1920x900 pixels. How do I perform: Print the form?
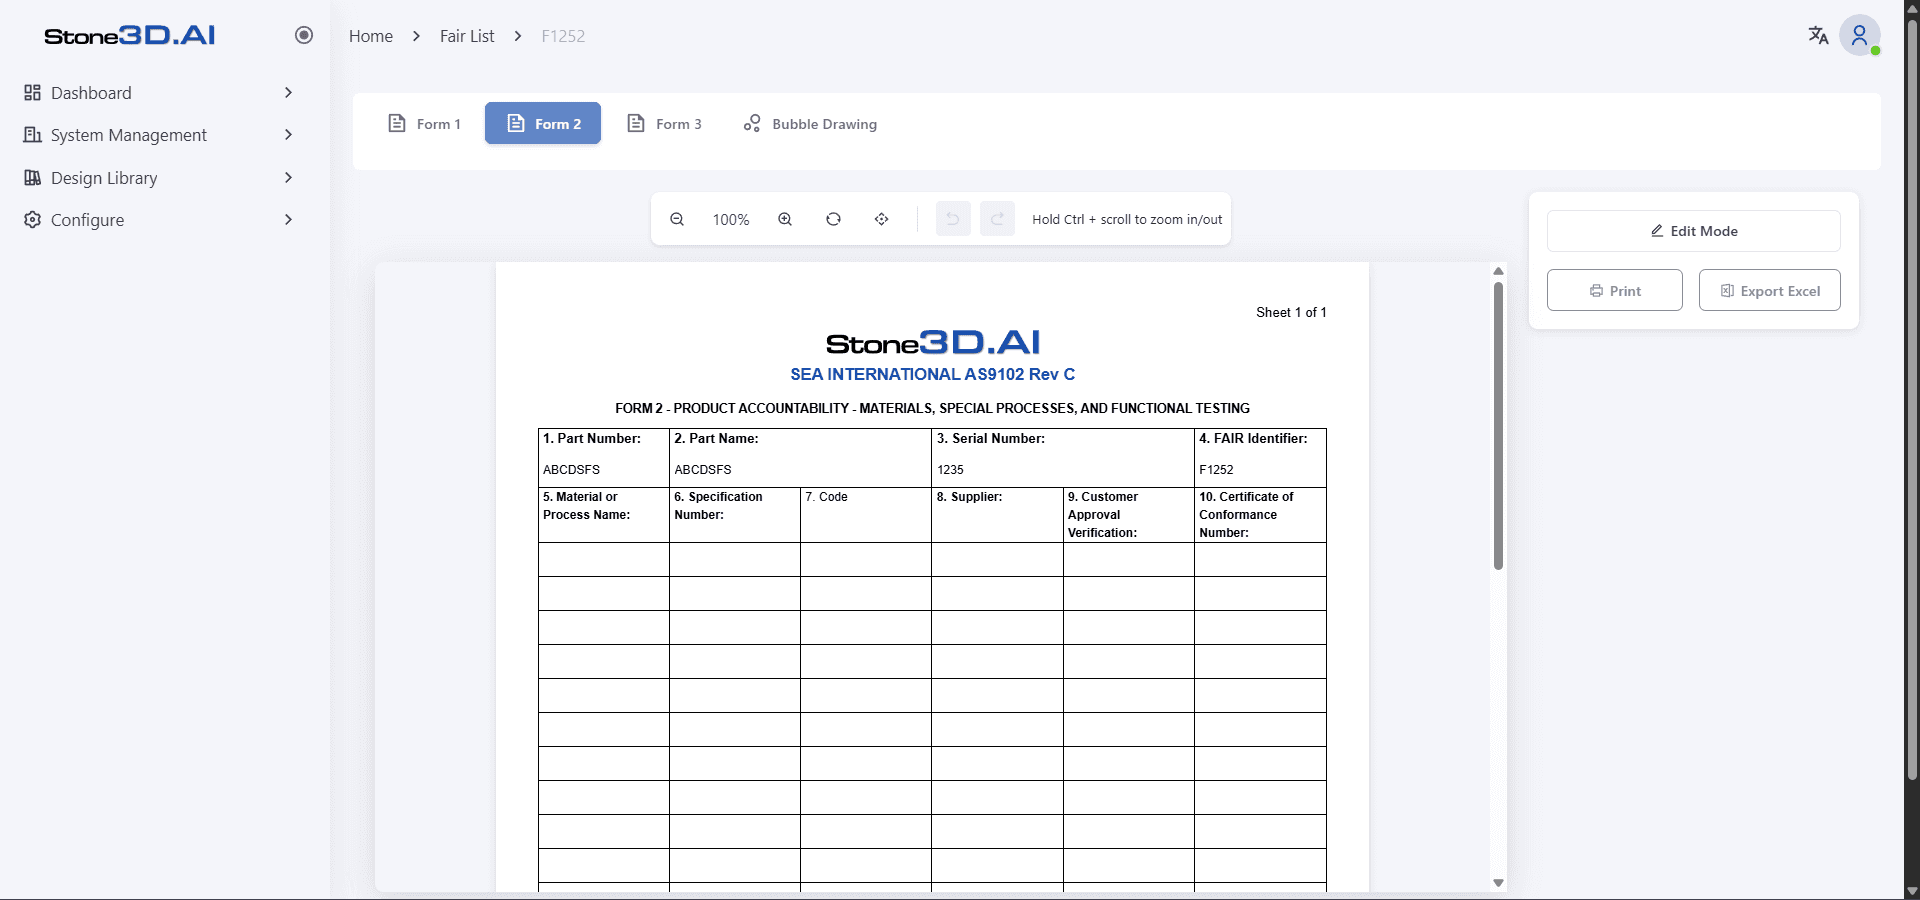[x=1615, y=290]
